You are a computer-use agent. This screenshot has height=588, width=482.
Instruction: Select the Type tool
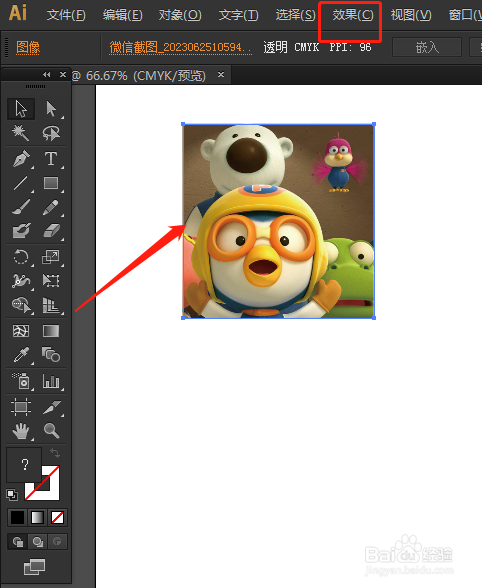tap(51, 159)
